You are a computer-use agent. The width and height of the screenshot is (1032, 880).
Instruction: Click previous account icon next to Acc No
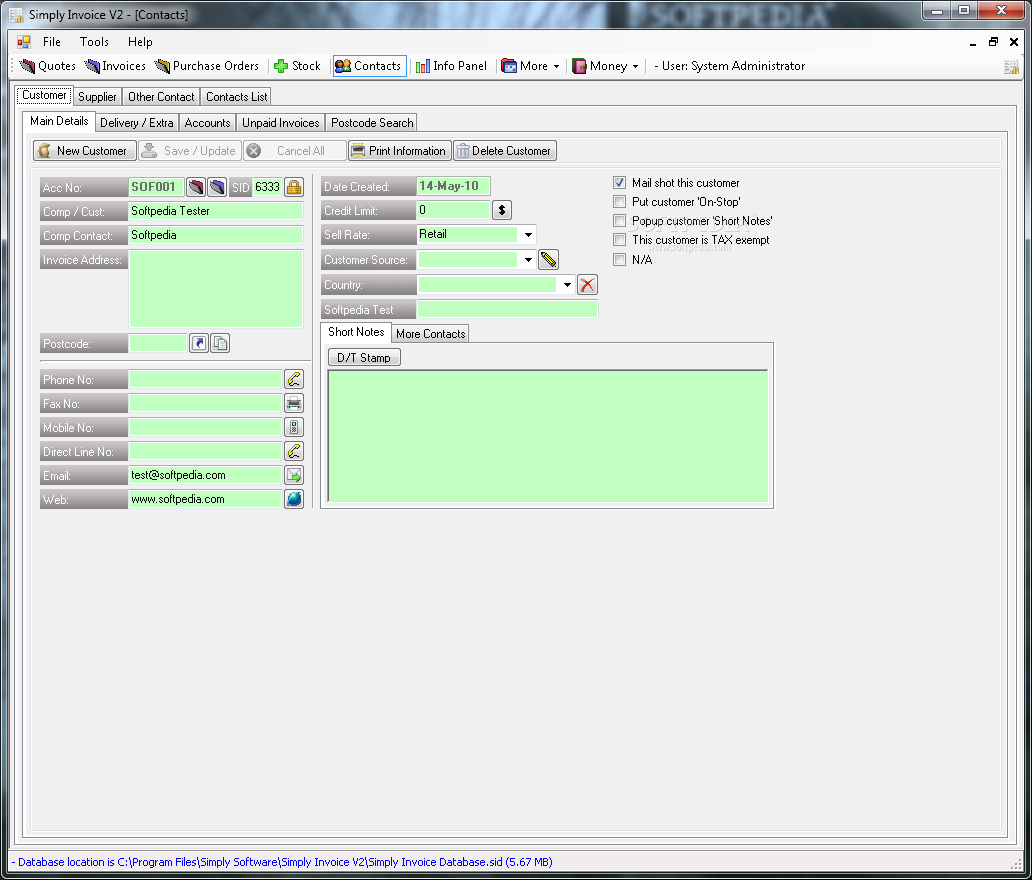click(x=195, y=187)
